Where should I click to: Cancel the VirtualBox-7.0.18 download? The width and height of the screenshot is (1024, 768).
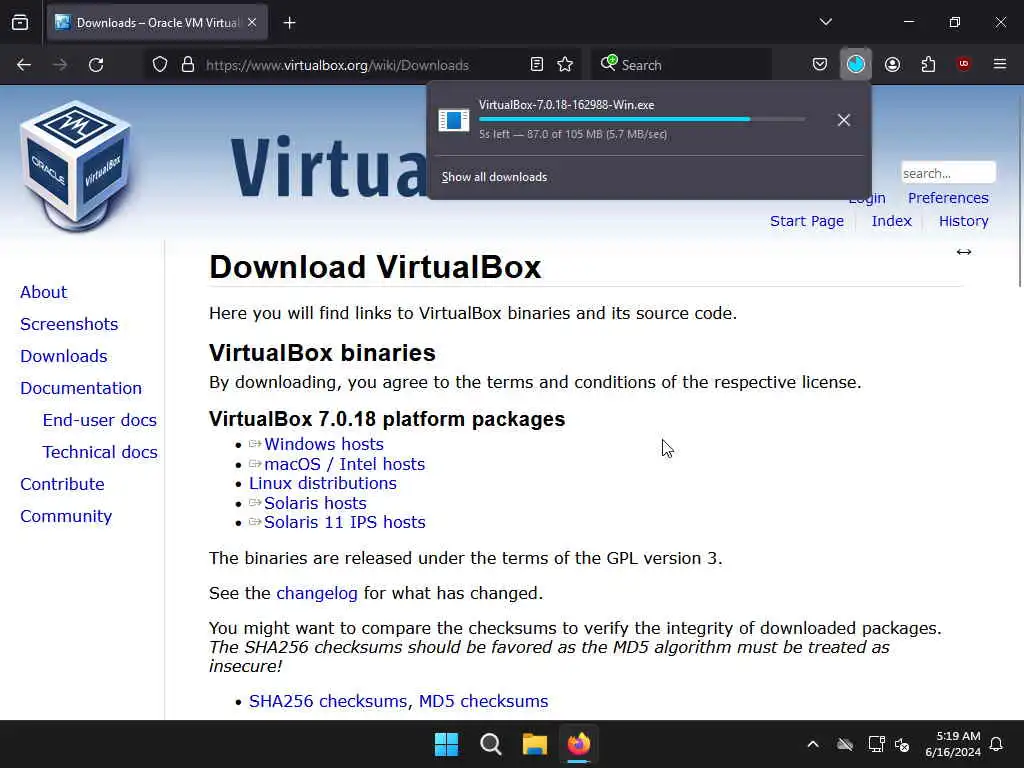pyautogui.click(x=844, y=120)
